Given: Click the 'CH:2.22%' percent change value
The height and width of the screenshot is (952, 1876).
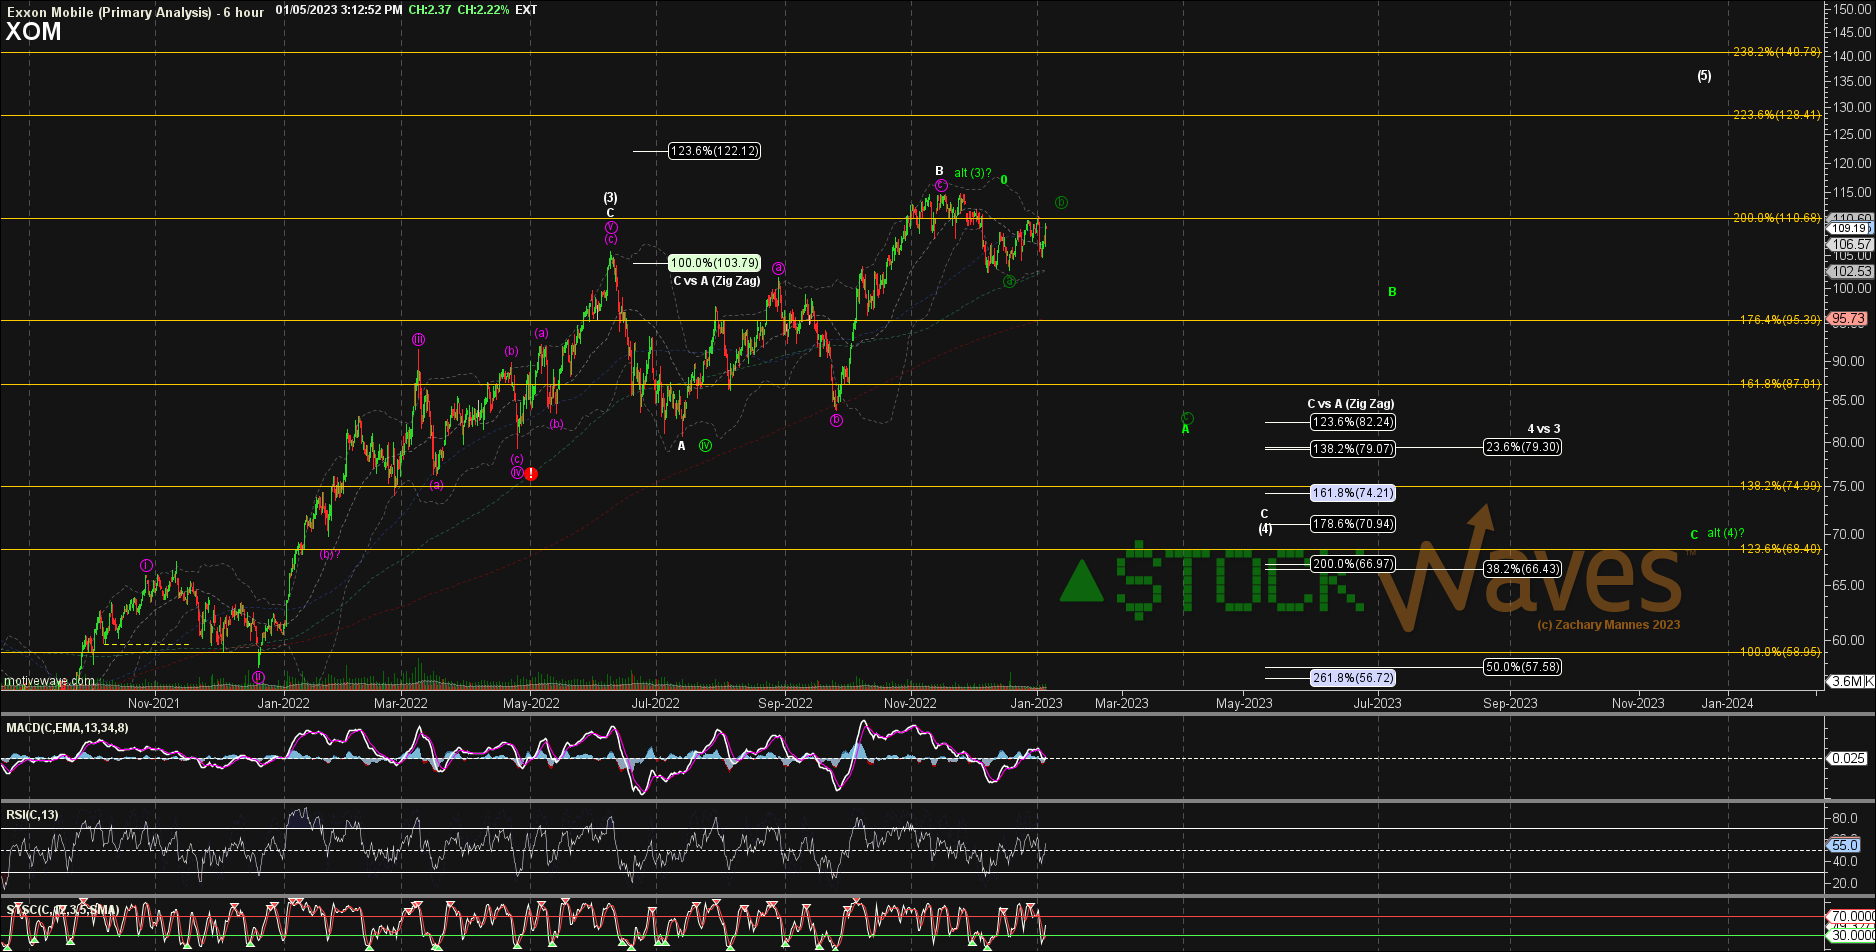Looking at the screenshot, I should point(483,10).
